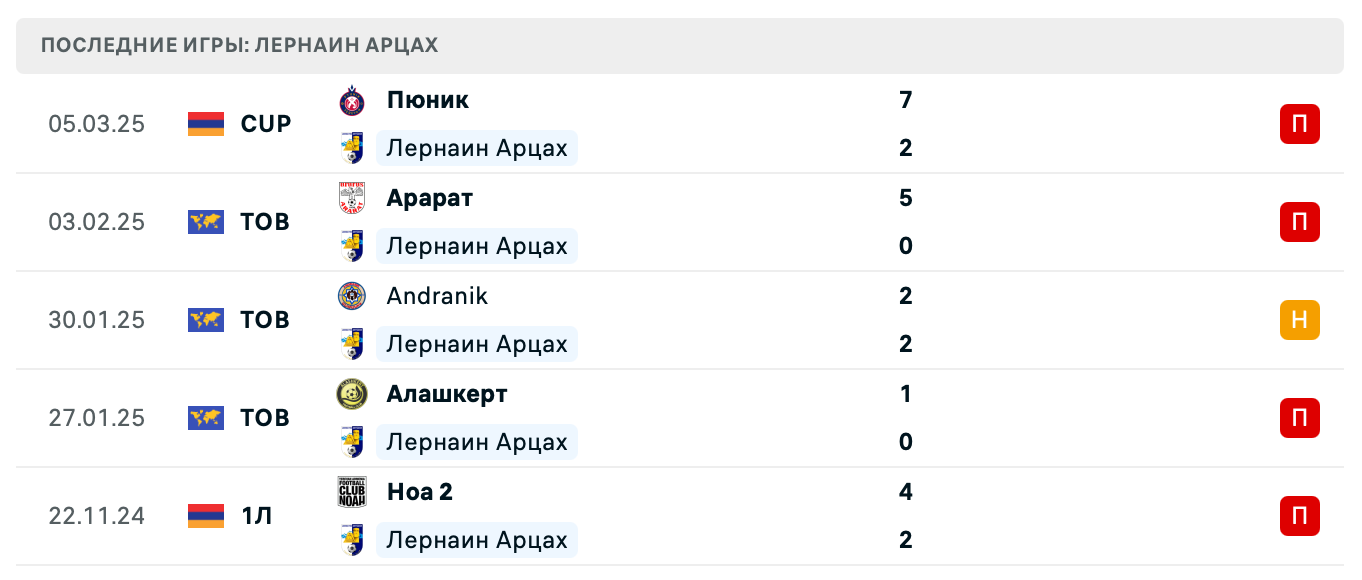Click the Ноа 2 club crest
The image size is (1362, 580).
[351, 491]
